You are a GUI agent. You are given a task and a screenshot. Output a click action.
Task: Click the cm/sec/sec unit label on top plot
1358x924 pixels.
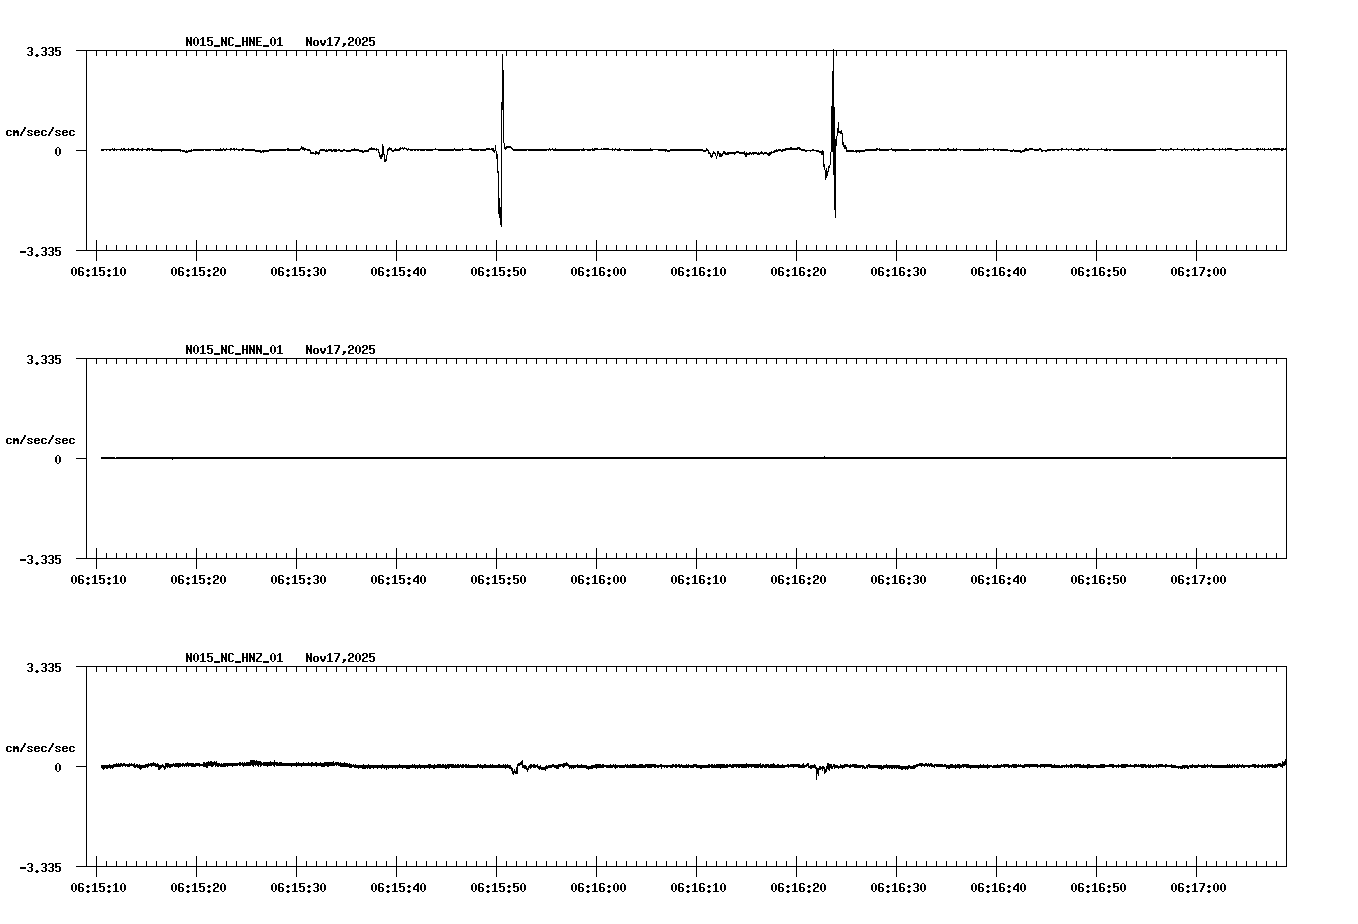[40, 129]
